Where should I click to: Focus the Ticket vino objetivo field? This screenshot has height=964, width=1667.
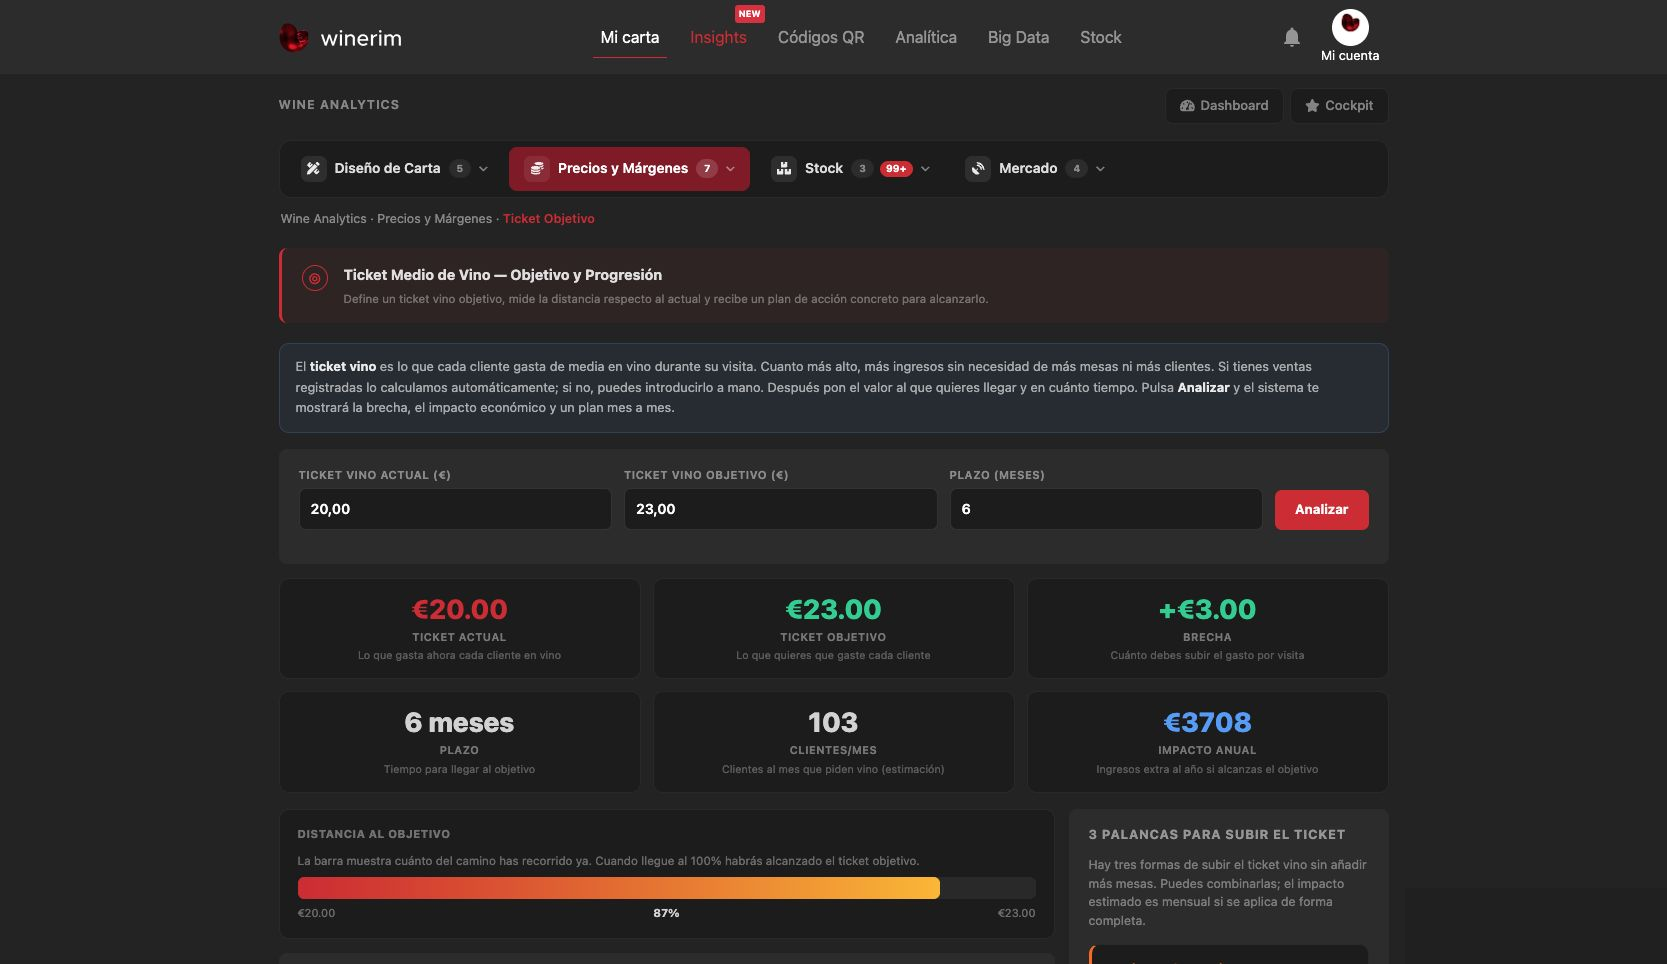(780, 509)
